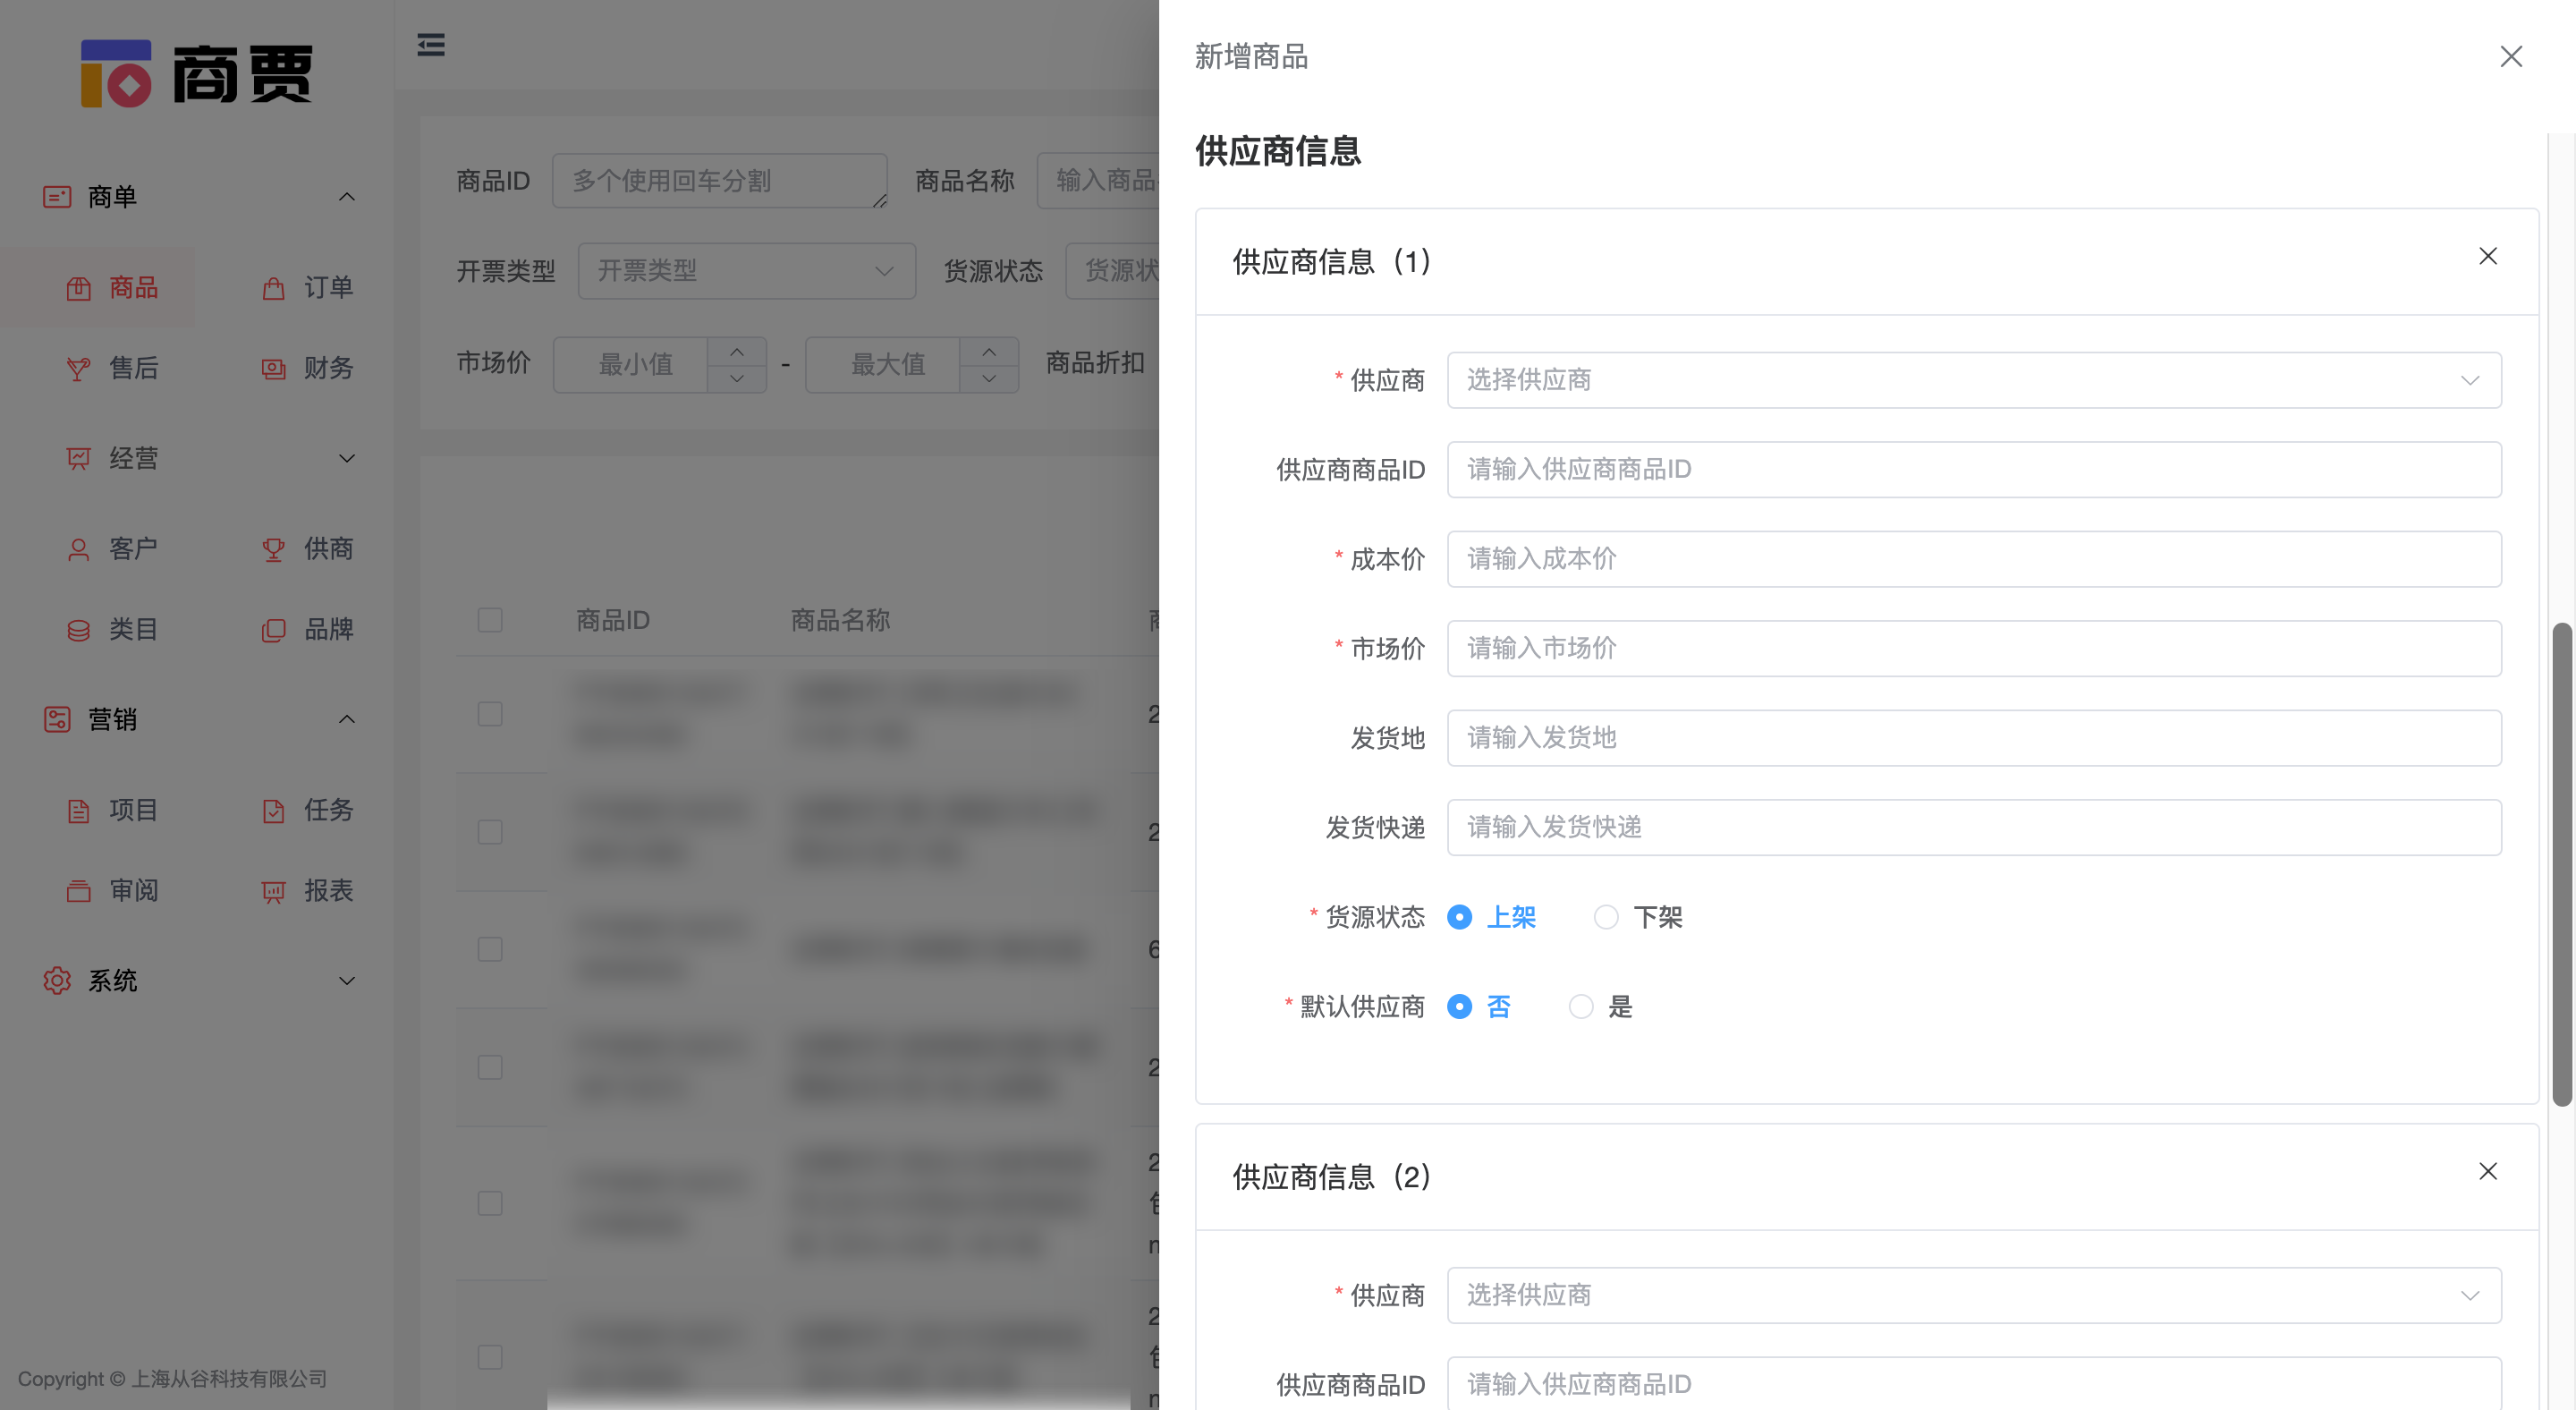Open the 财务 sidebar icon

(x=273, y=368)
